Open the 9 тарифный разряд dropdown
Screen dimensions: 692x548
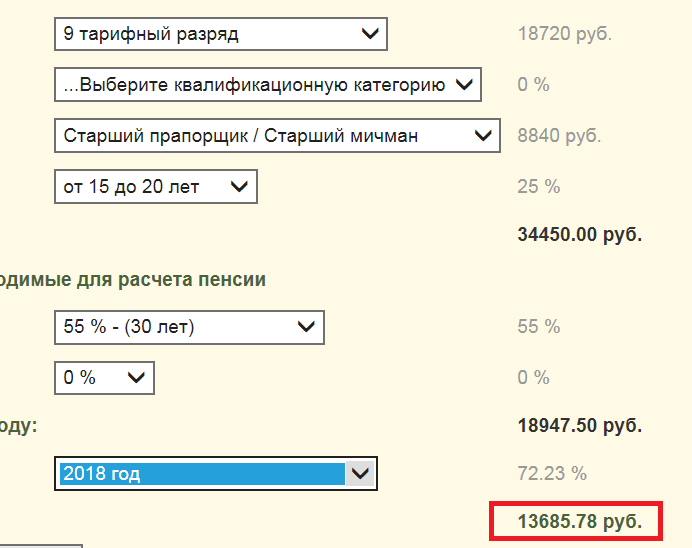220,34
